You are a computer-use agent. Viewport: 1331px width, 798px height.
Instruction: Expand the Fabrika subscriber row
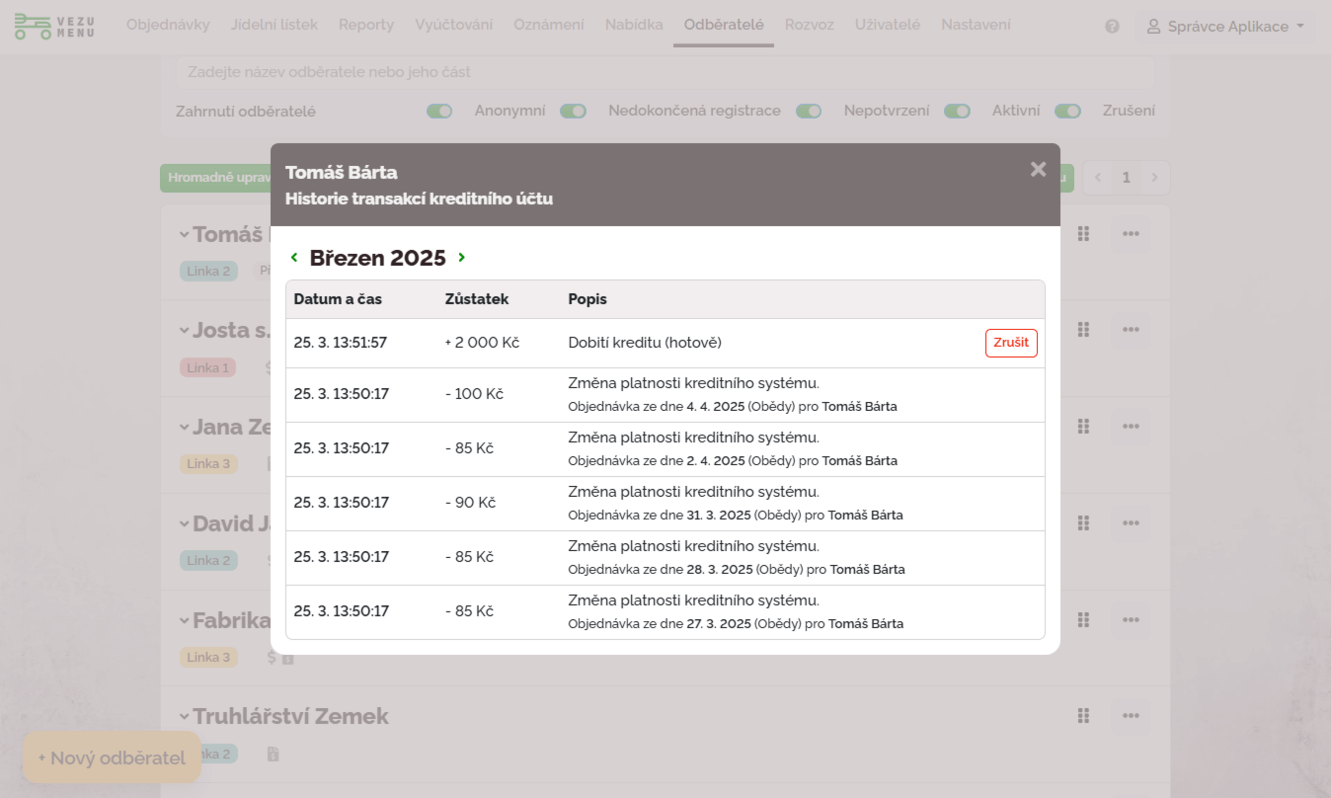coord(184,621)
